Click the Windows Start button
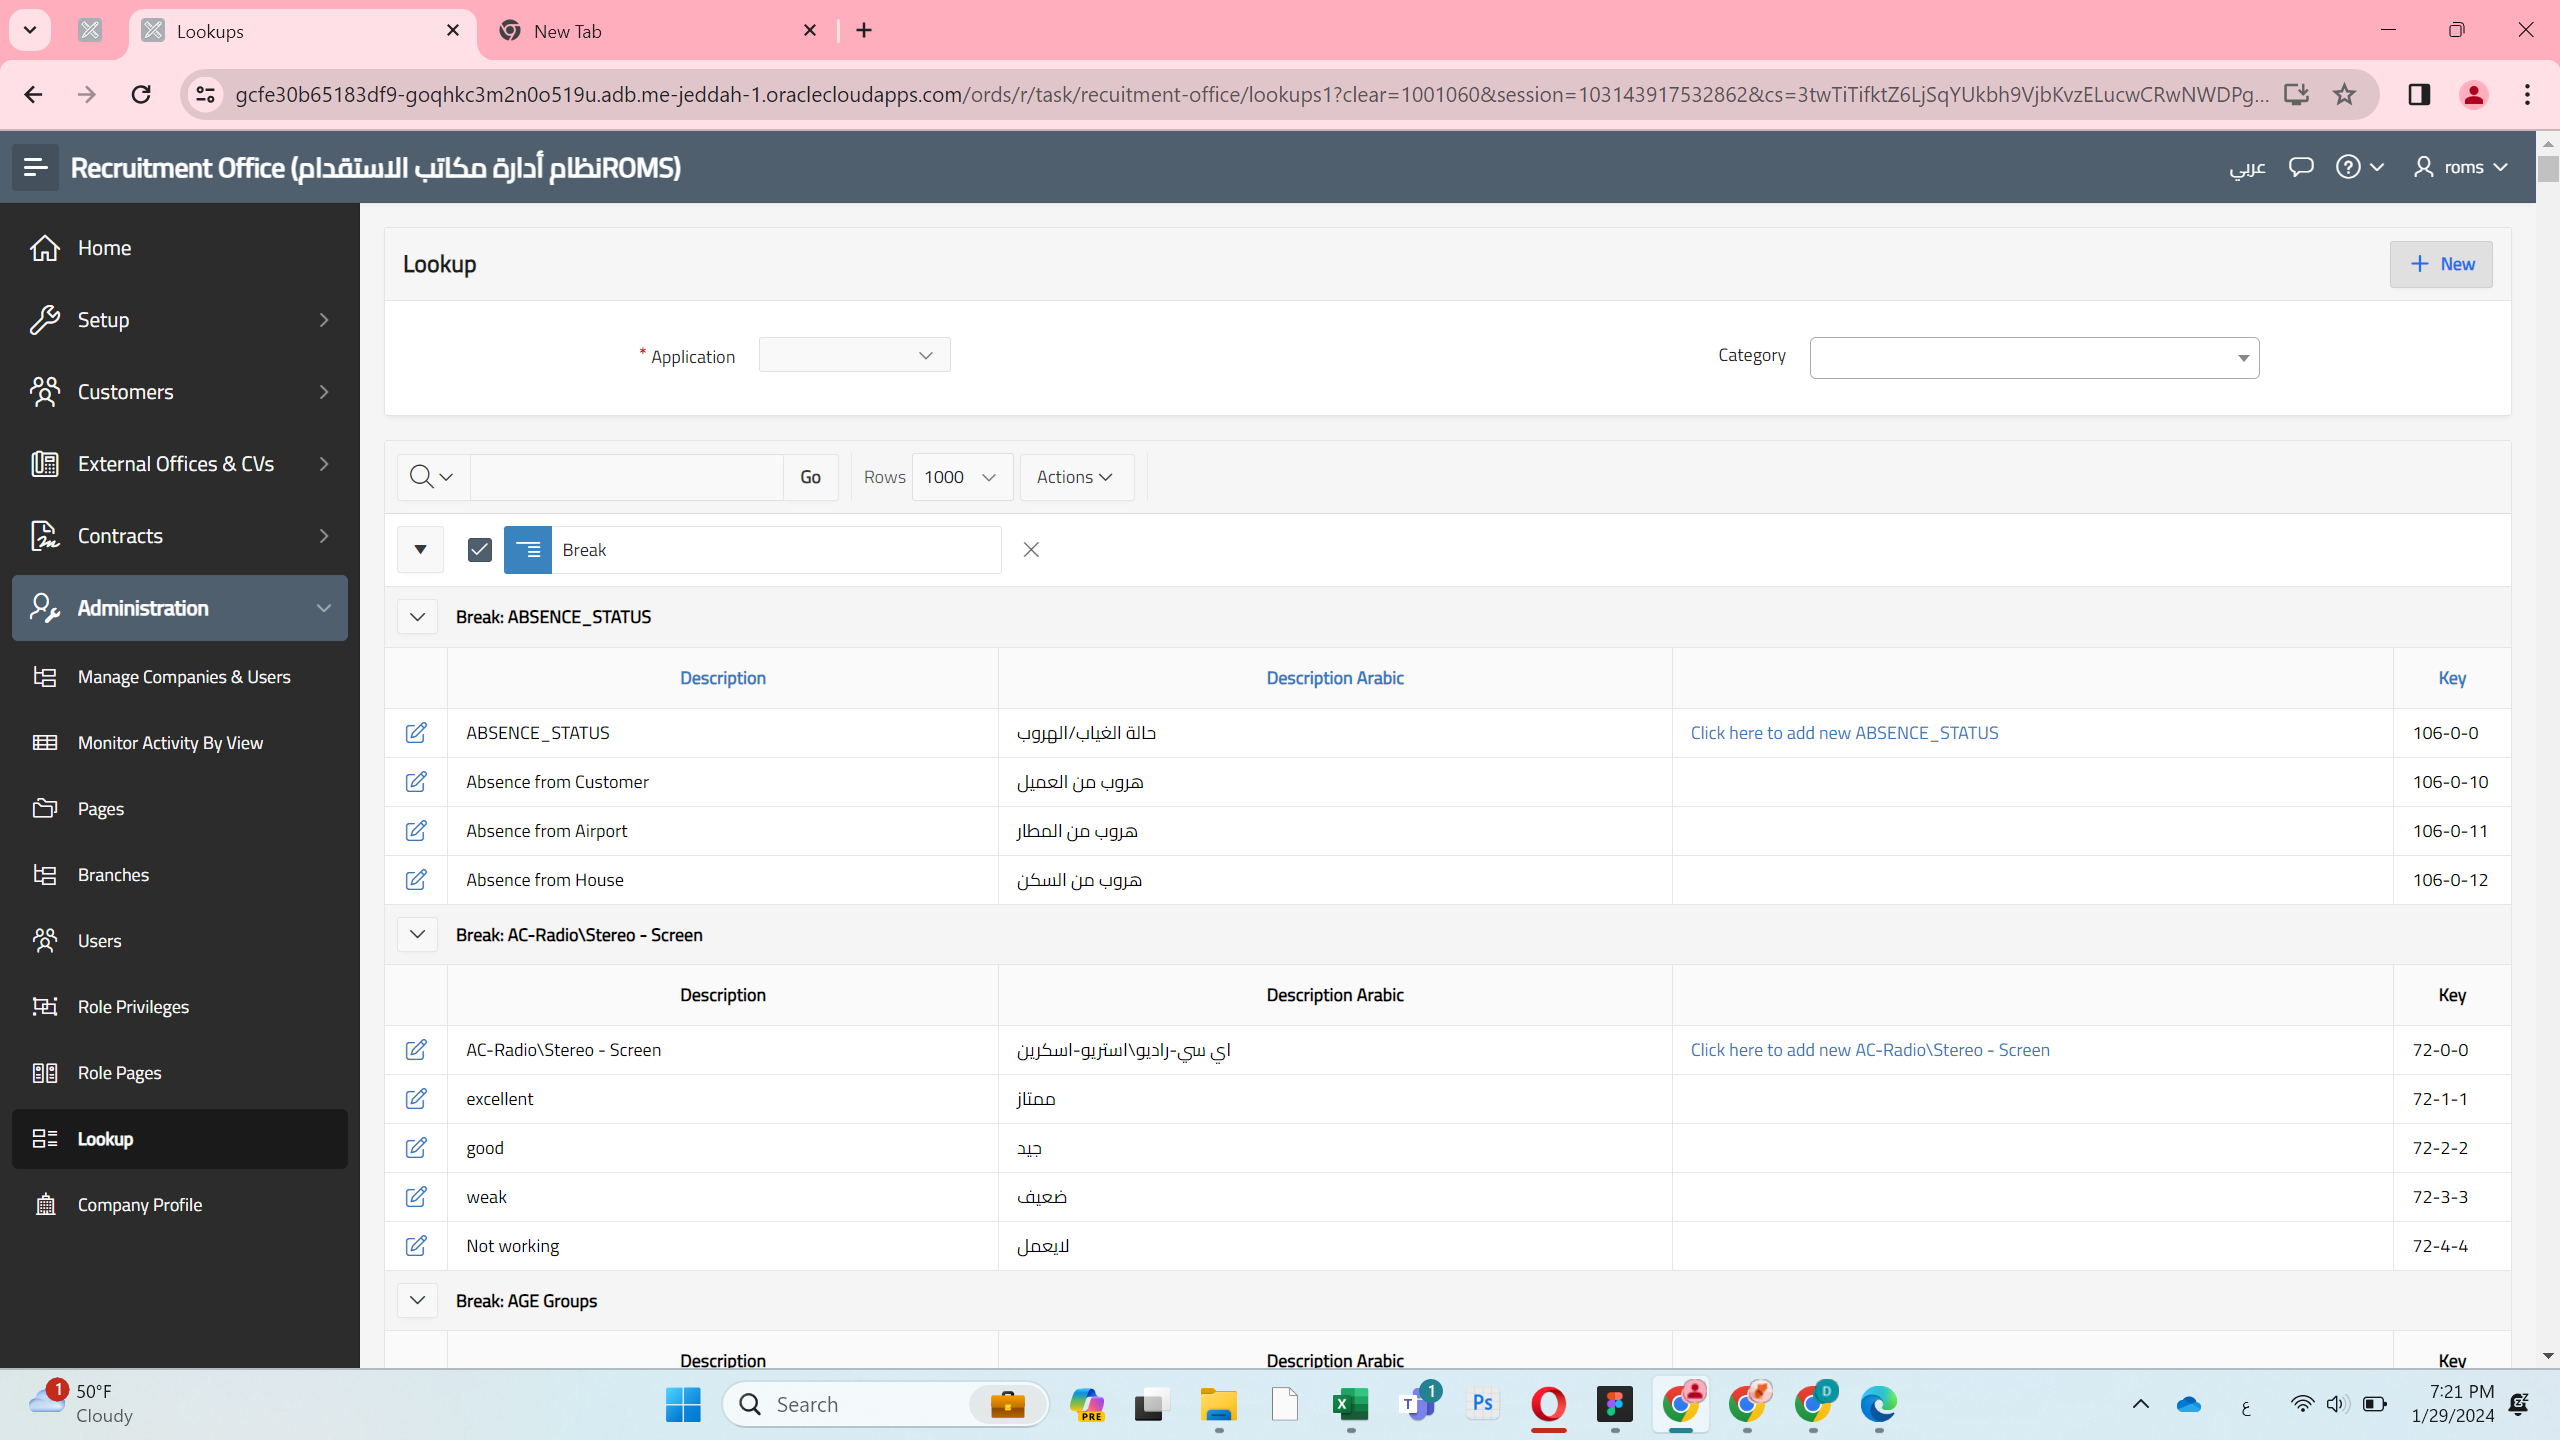Viewport: 2560px width, 1440px height. point(684,1404)
